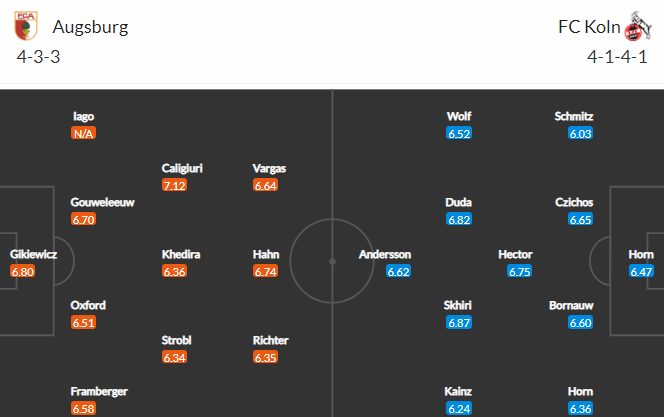
Task: Click Framberger's 6.58 rating badge
Action: coord(83,409)
